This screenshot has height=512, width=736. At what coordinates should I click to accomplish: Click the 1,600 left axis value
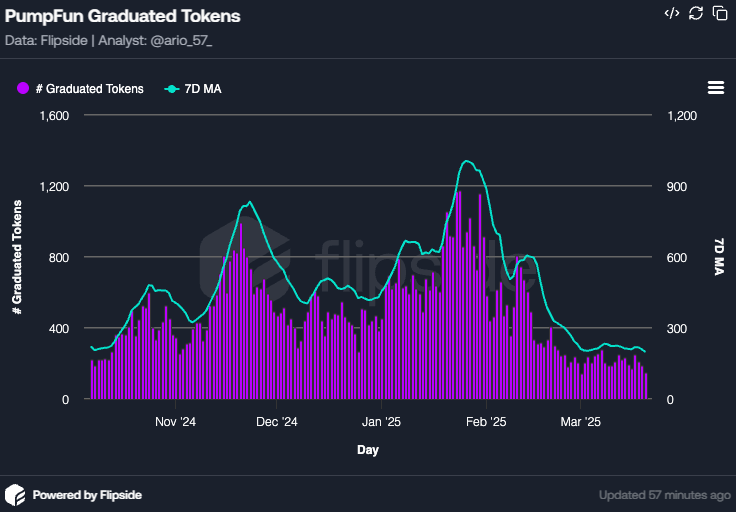click(54, 115)
